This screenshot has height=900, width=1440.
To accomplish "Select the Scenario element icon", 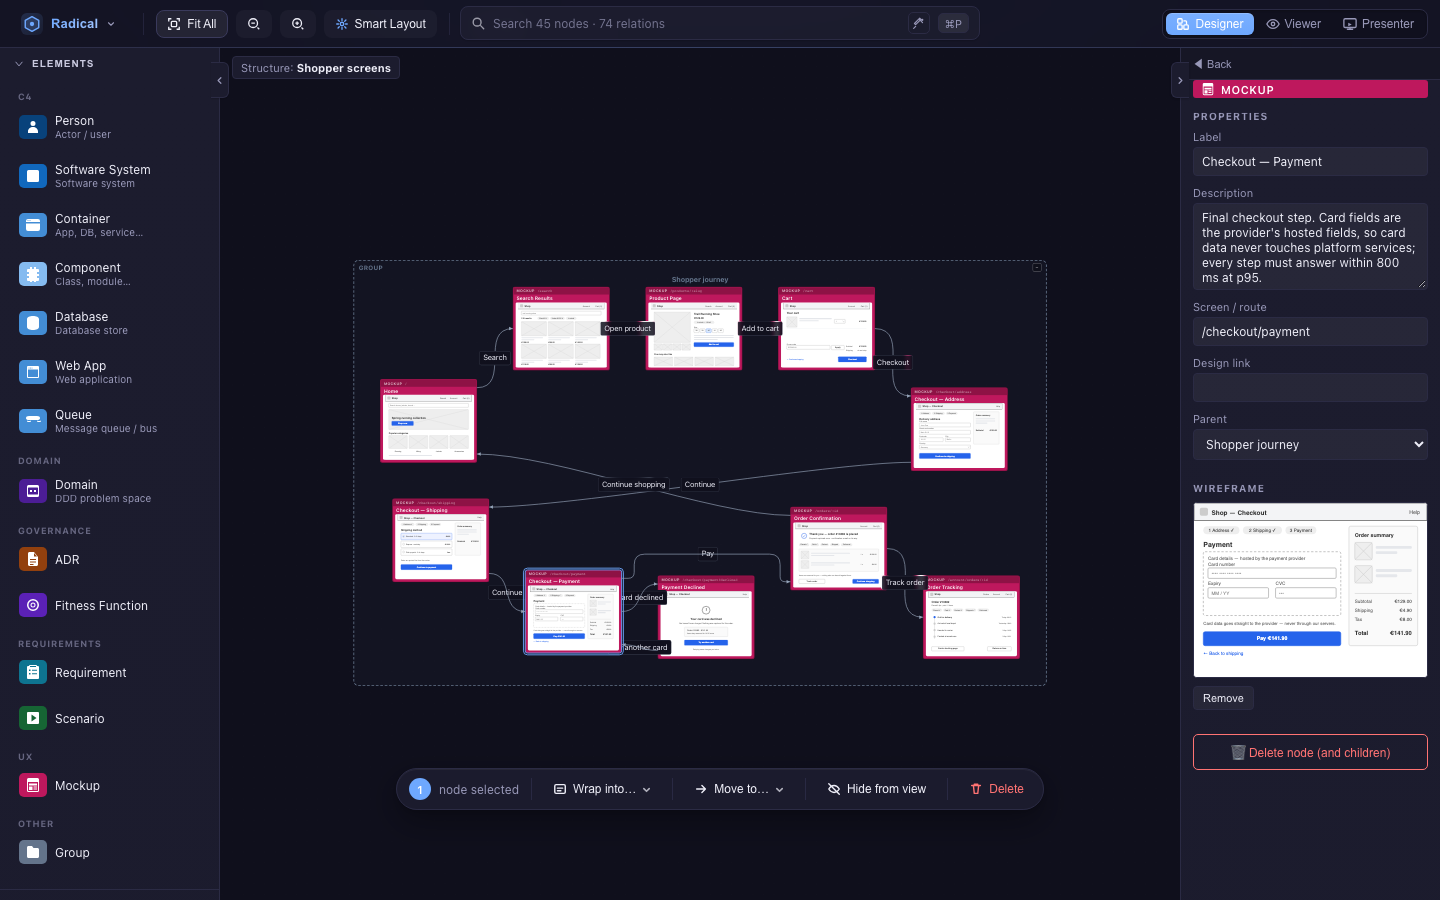I will coord(33,718).
